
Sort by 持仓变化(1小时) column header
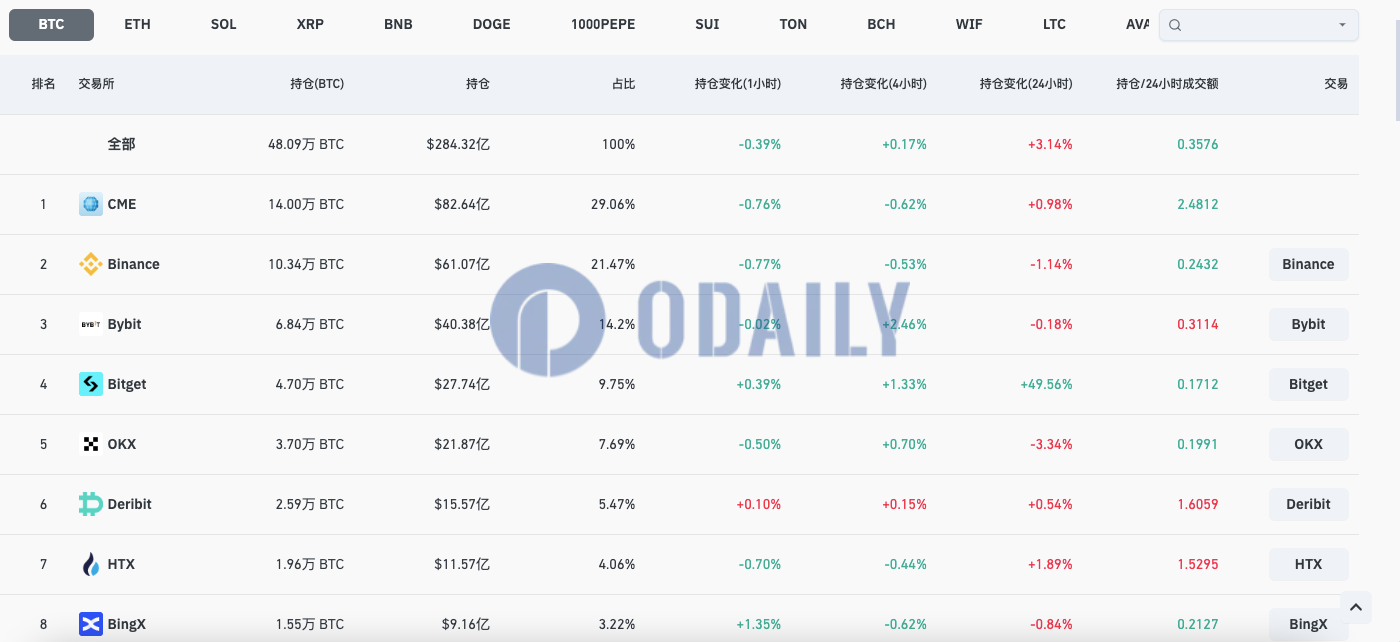pyautogui.click(x=738, y=84)
